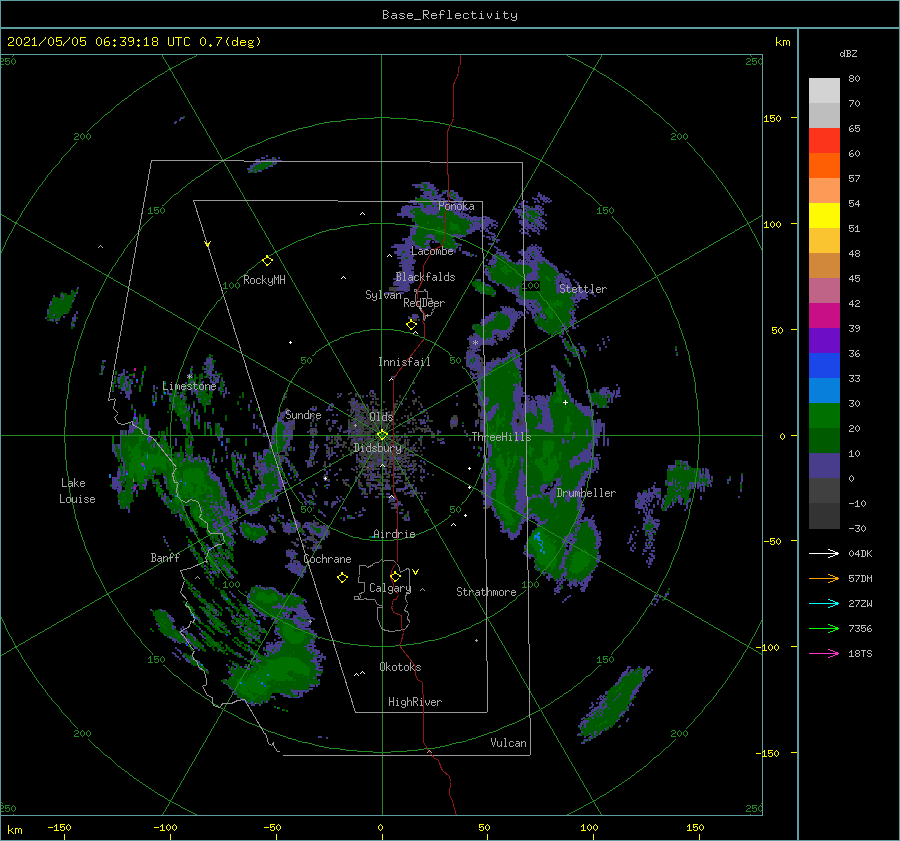Click the Airdrie label
This screenshot has width=900, height=841.
tap(394, 534)
